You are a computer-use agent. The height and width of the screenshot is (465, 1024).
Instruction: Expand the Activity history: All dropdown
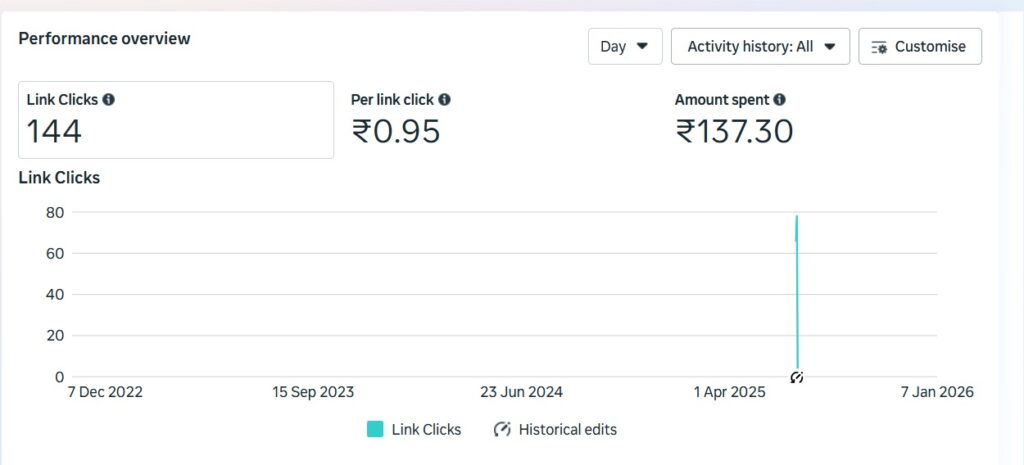coord(760,47)
